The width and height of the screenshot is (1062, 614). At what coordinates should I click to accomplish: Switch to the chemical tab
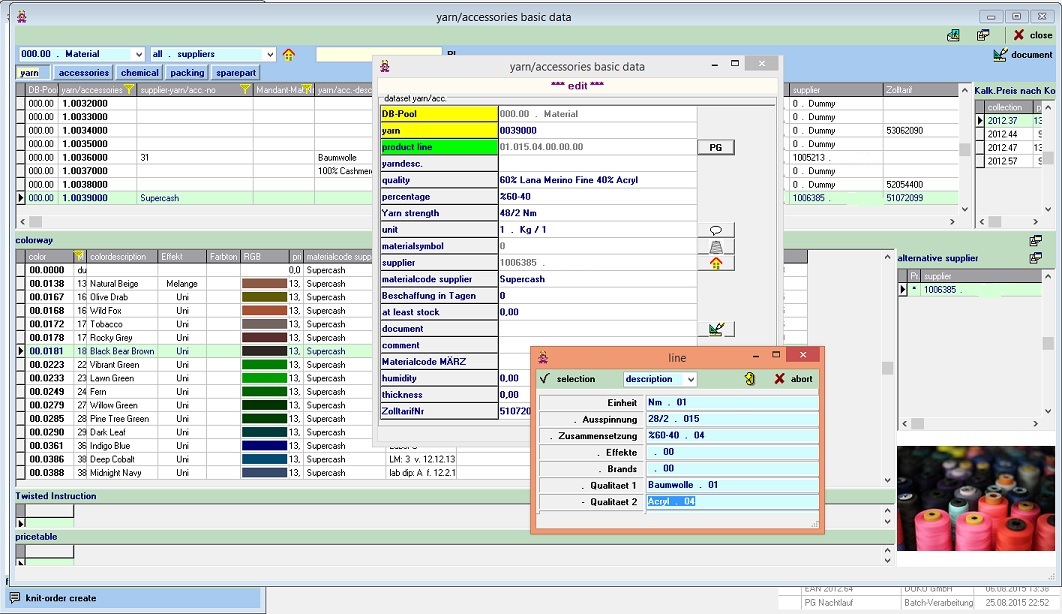click(x=139, y=73)
